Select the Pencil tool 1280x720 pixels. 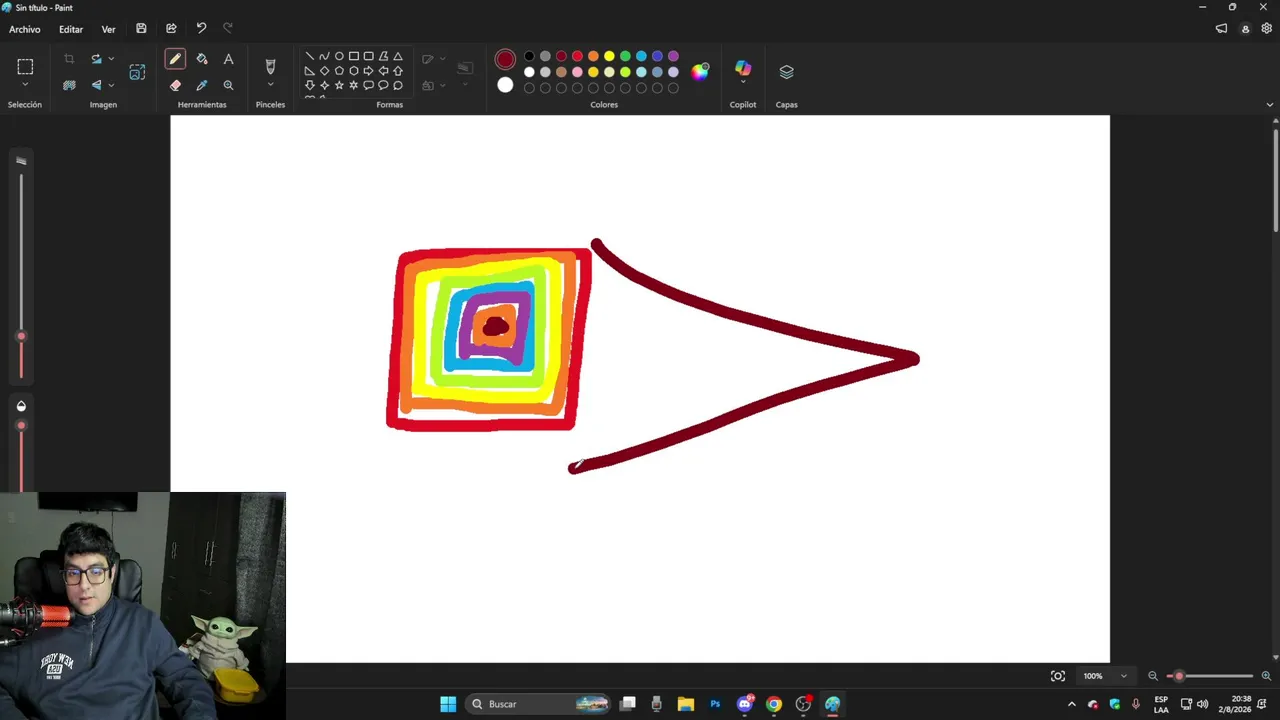[175, 59]
